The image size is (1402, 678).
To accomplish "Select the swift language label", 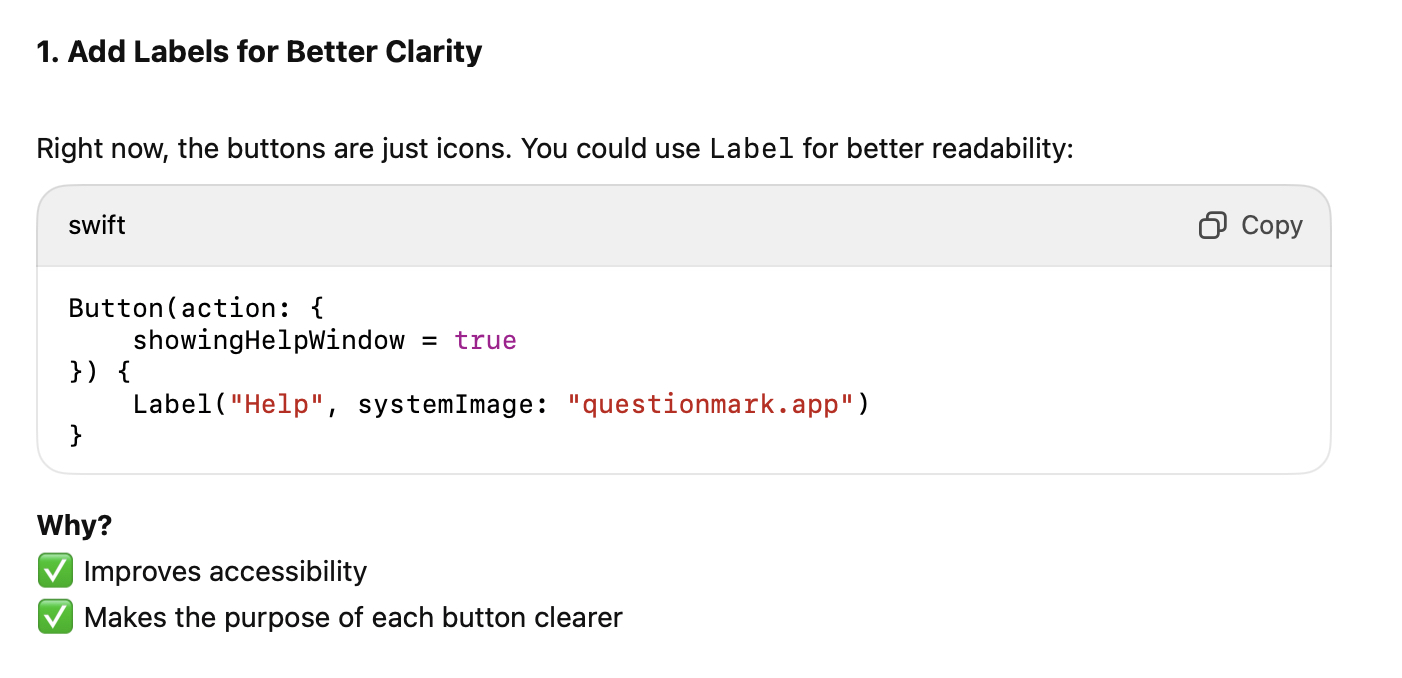I will [x=96, y=225].
